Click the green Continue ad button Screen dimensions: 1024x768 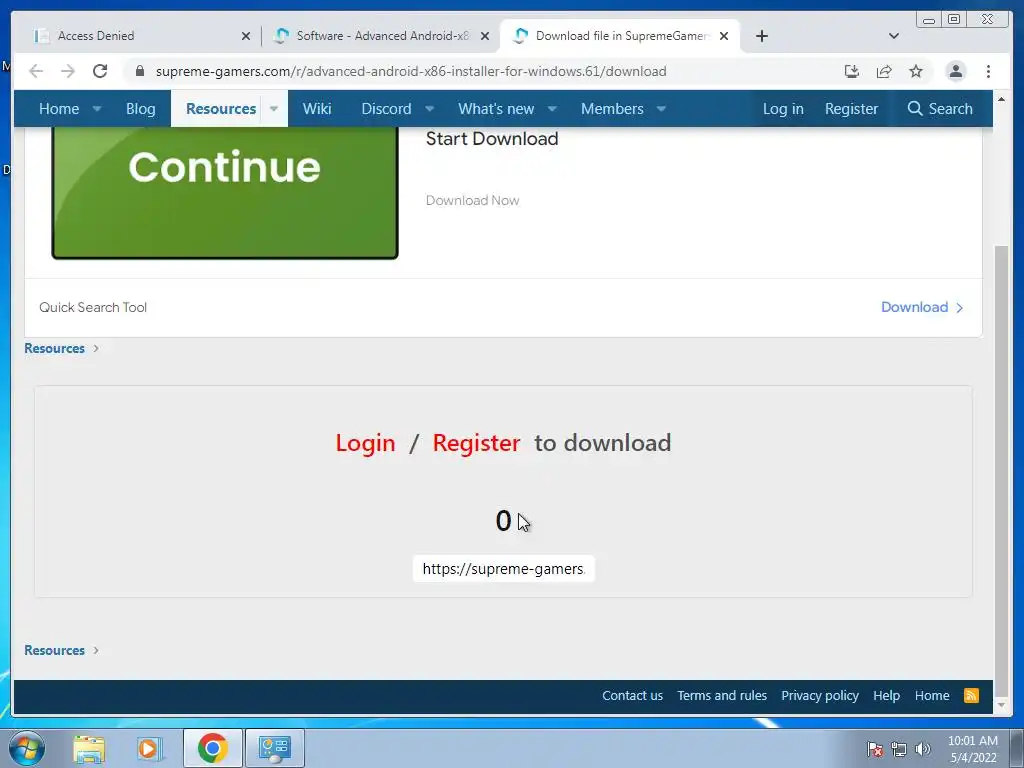click(225, 193)
